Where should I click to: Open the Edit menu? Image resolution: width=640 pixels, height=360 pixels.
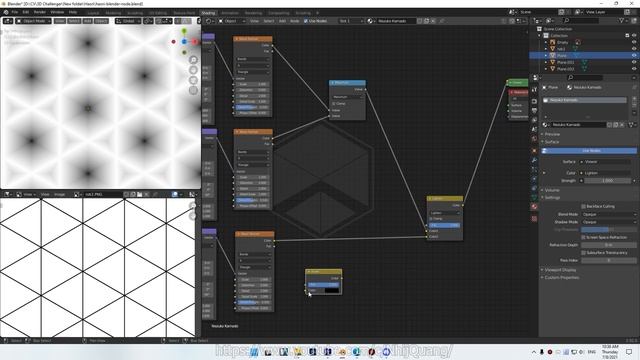click(x=26, y=12)
